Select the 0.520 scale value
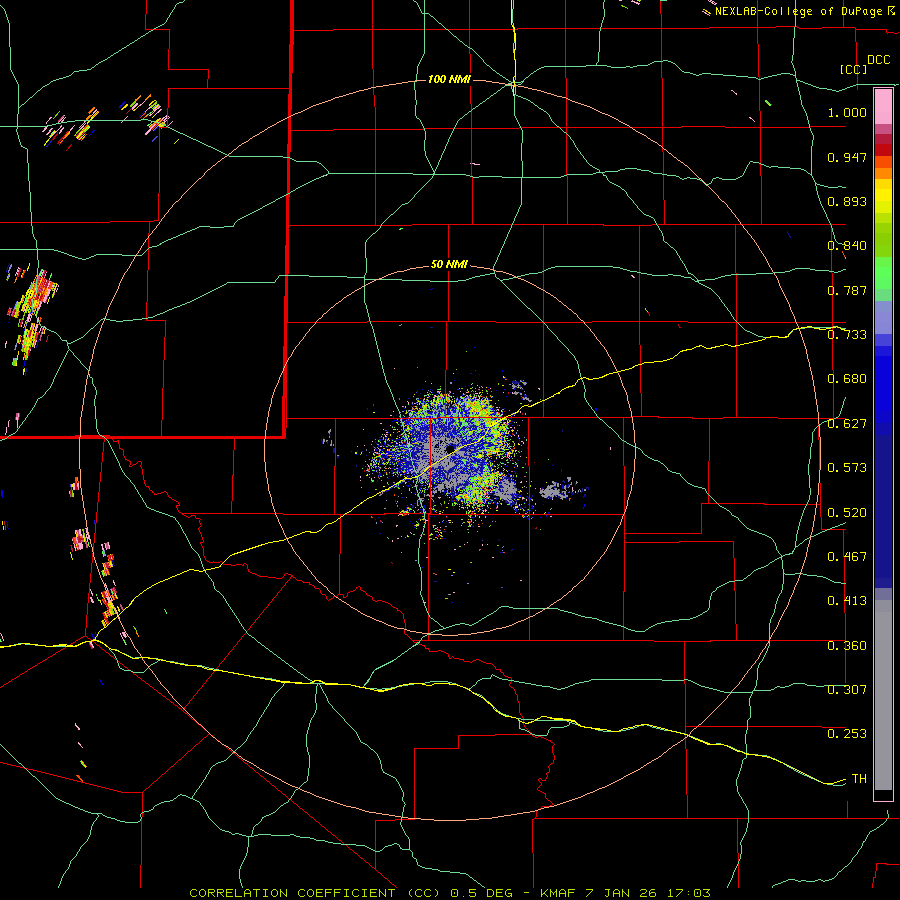The height and width of the screenshot is (900, 900). [x=847, y=513]
